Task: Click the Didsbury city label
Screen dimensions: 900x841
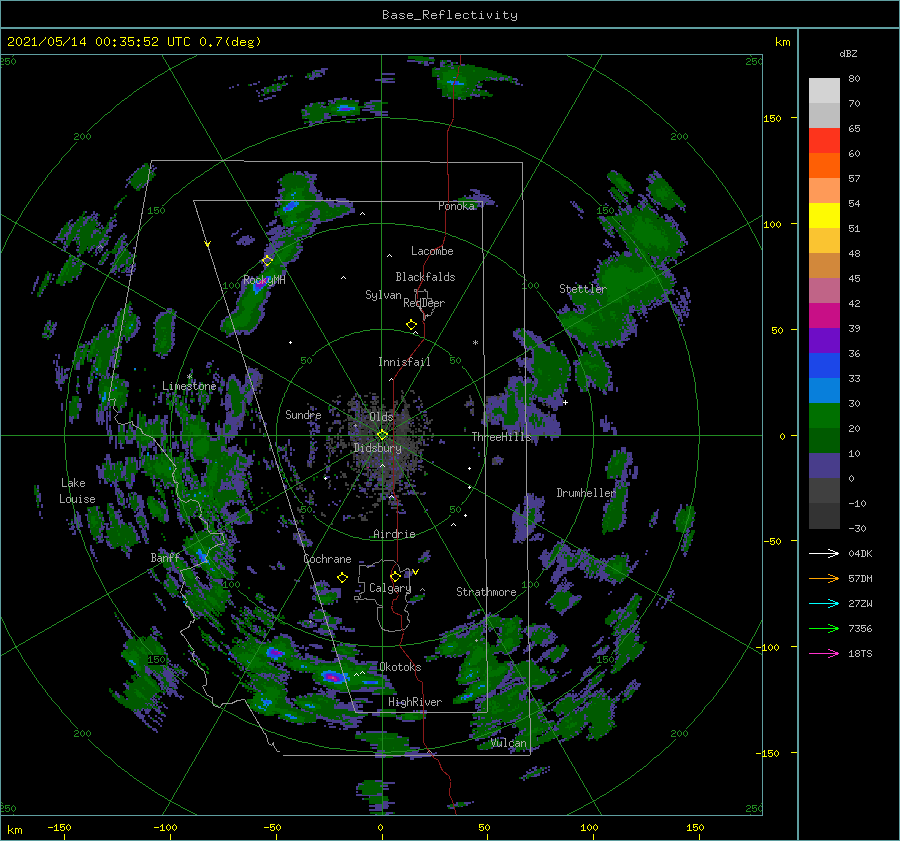Action: point(378,448)
